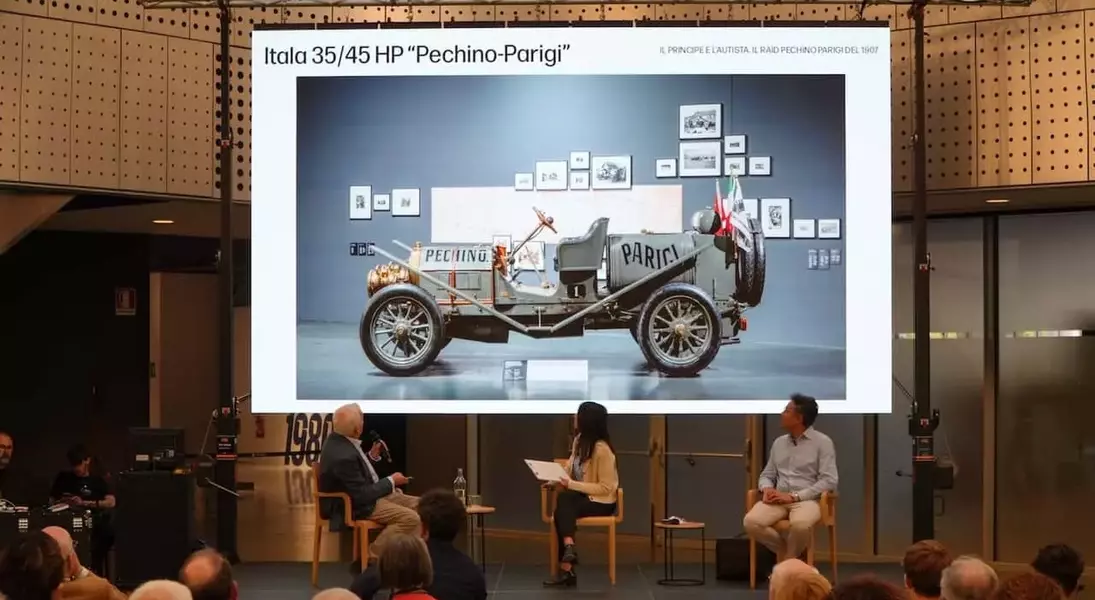This screenshot has width=1095, height=600.
Task: Click the microphone held by the seated man
Action: pyautogui.click(x=379, y=443)
